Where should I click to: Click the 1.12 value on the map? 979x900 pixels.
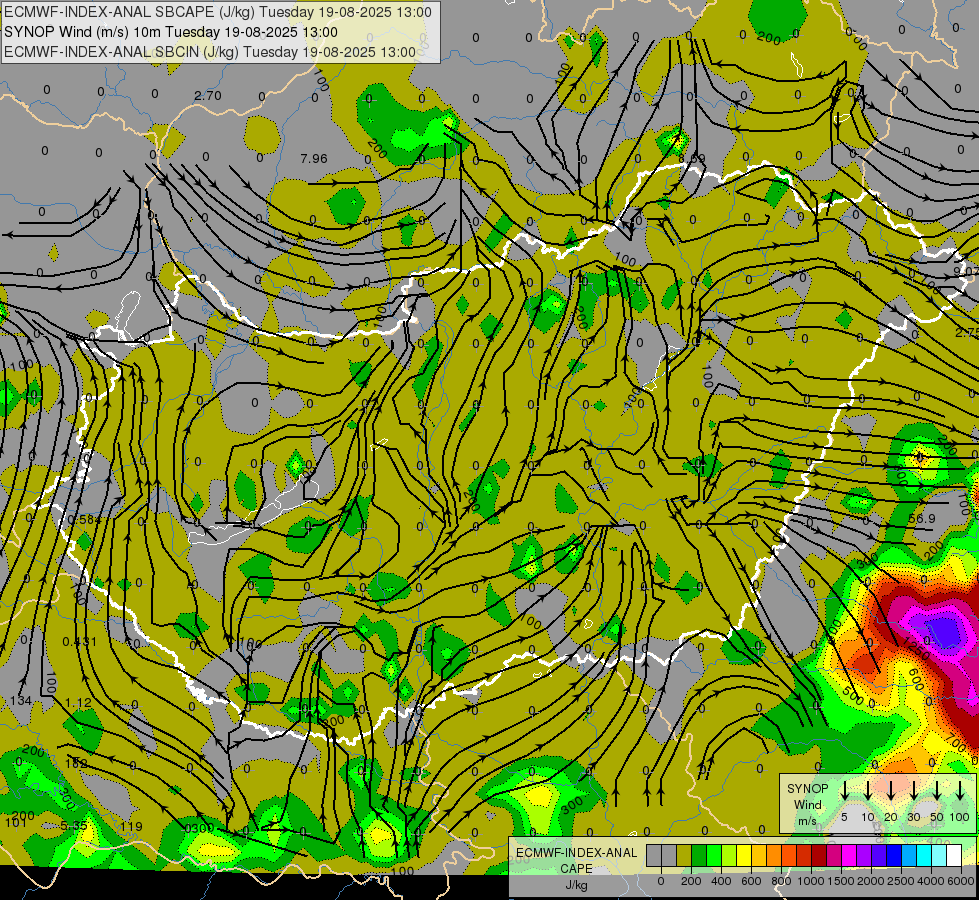(79, 703)
